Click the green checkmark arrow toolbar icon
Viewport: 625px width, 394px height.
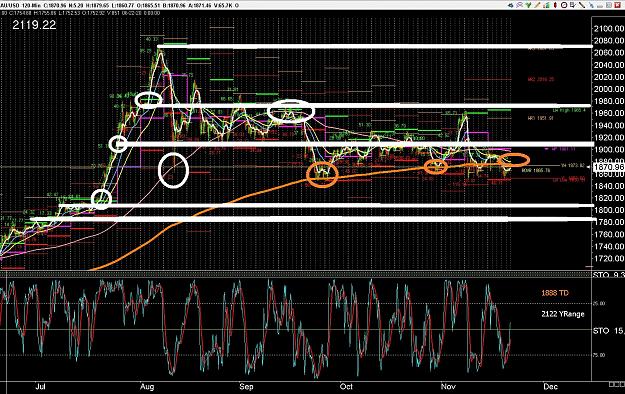click(529, 5)
